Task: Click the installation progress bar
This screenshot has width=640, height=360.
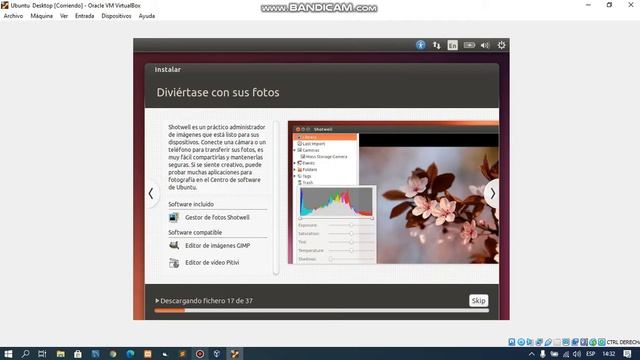Action: pos(322,311)
